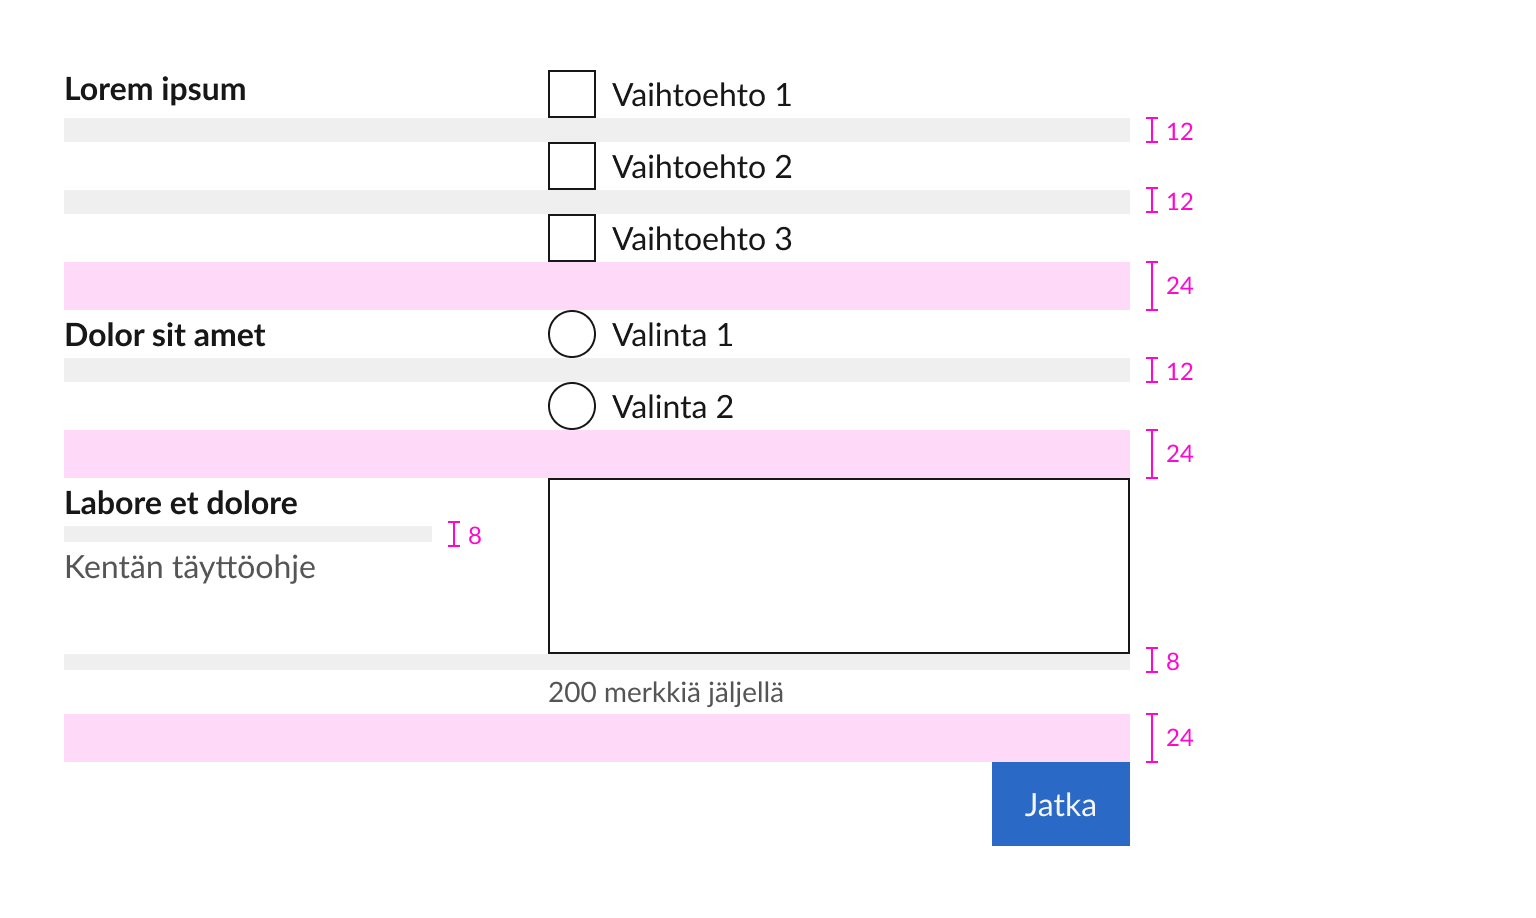Choose the Valinta 2 radio option
The image size is (1536, 918).
coord(572,406)
